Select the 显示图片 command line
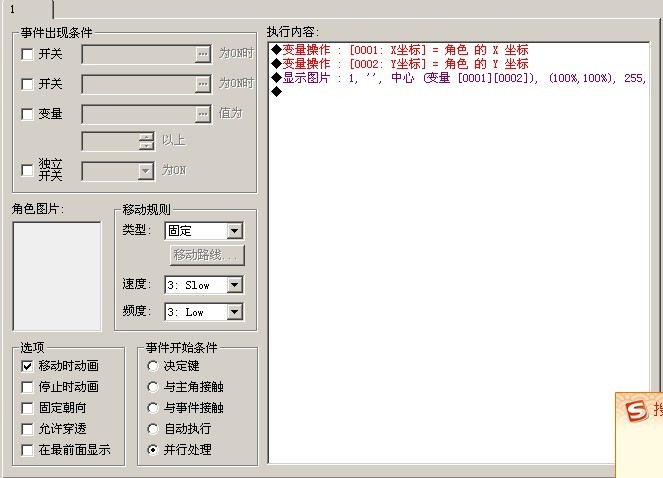This screenshot has width=663, height=478. pos(459,78)
